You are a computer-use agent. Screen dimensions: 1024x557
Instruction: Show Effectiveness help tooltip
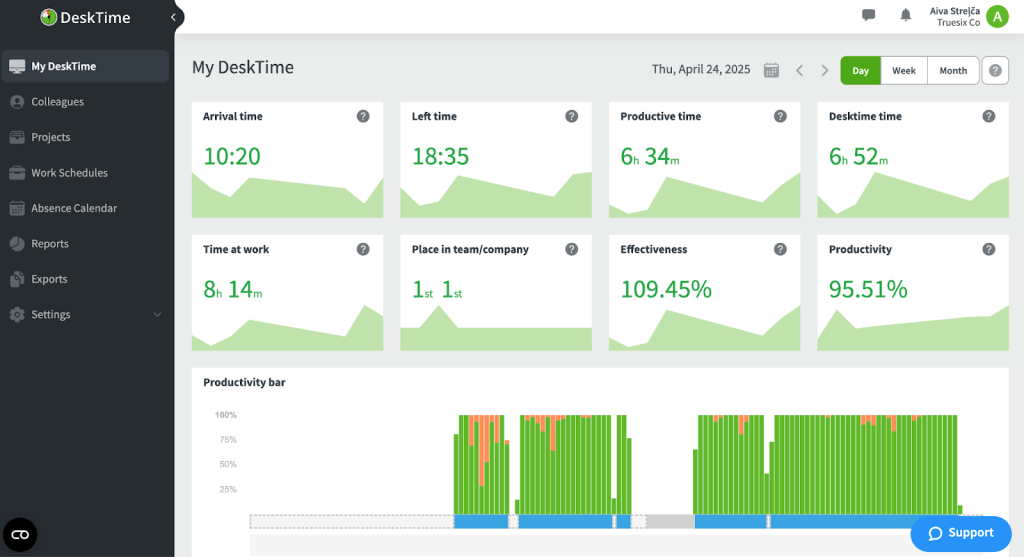click(x=780, y=249)
